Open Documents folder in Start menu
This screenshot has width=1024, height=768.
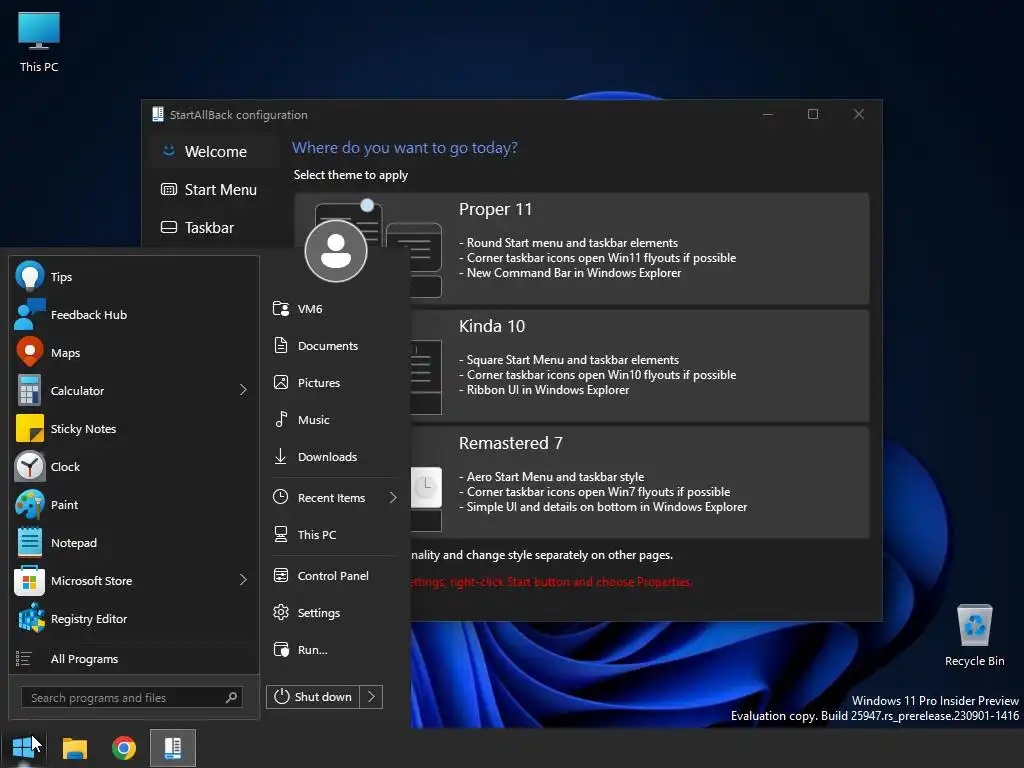pos(334,345)
